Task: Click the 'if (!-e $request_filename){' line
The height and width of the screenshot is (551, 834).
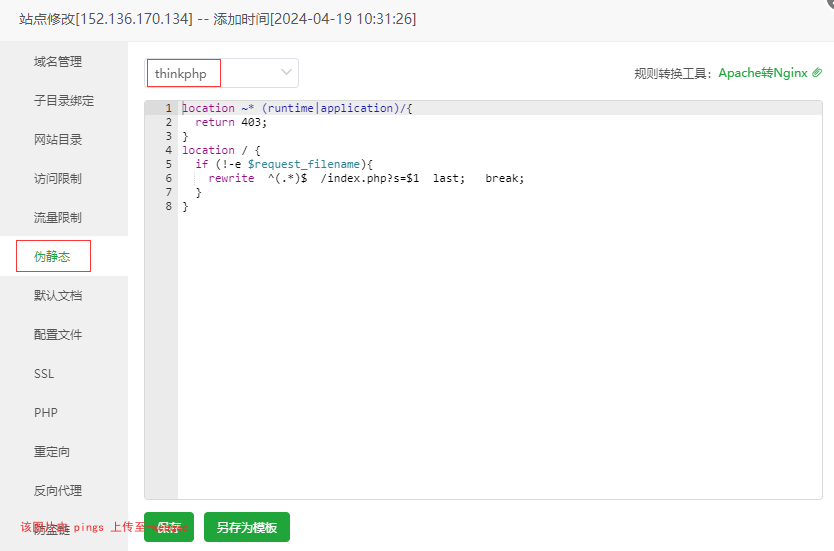Action: (284, 164)
